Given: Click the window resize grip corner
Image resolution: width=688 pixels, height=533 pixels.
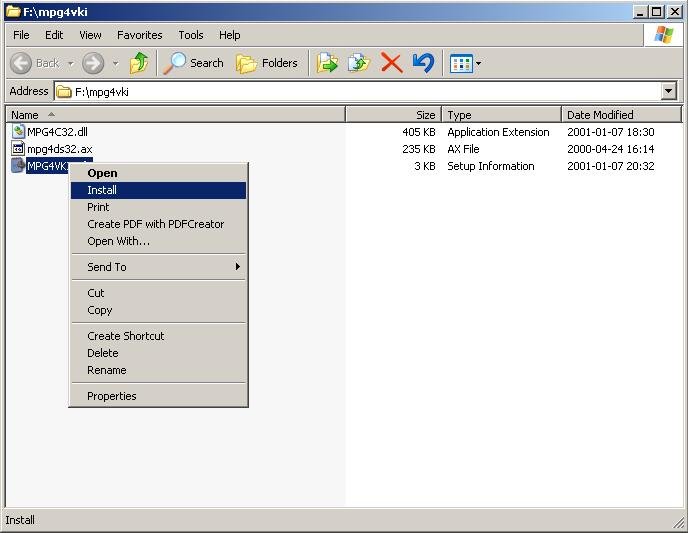Looking at the screenshot, I should (679, 522).
